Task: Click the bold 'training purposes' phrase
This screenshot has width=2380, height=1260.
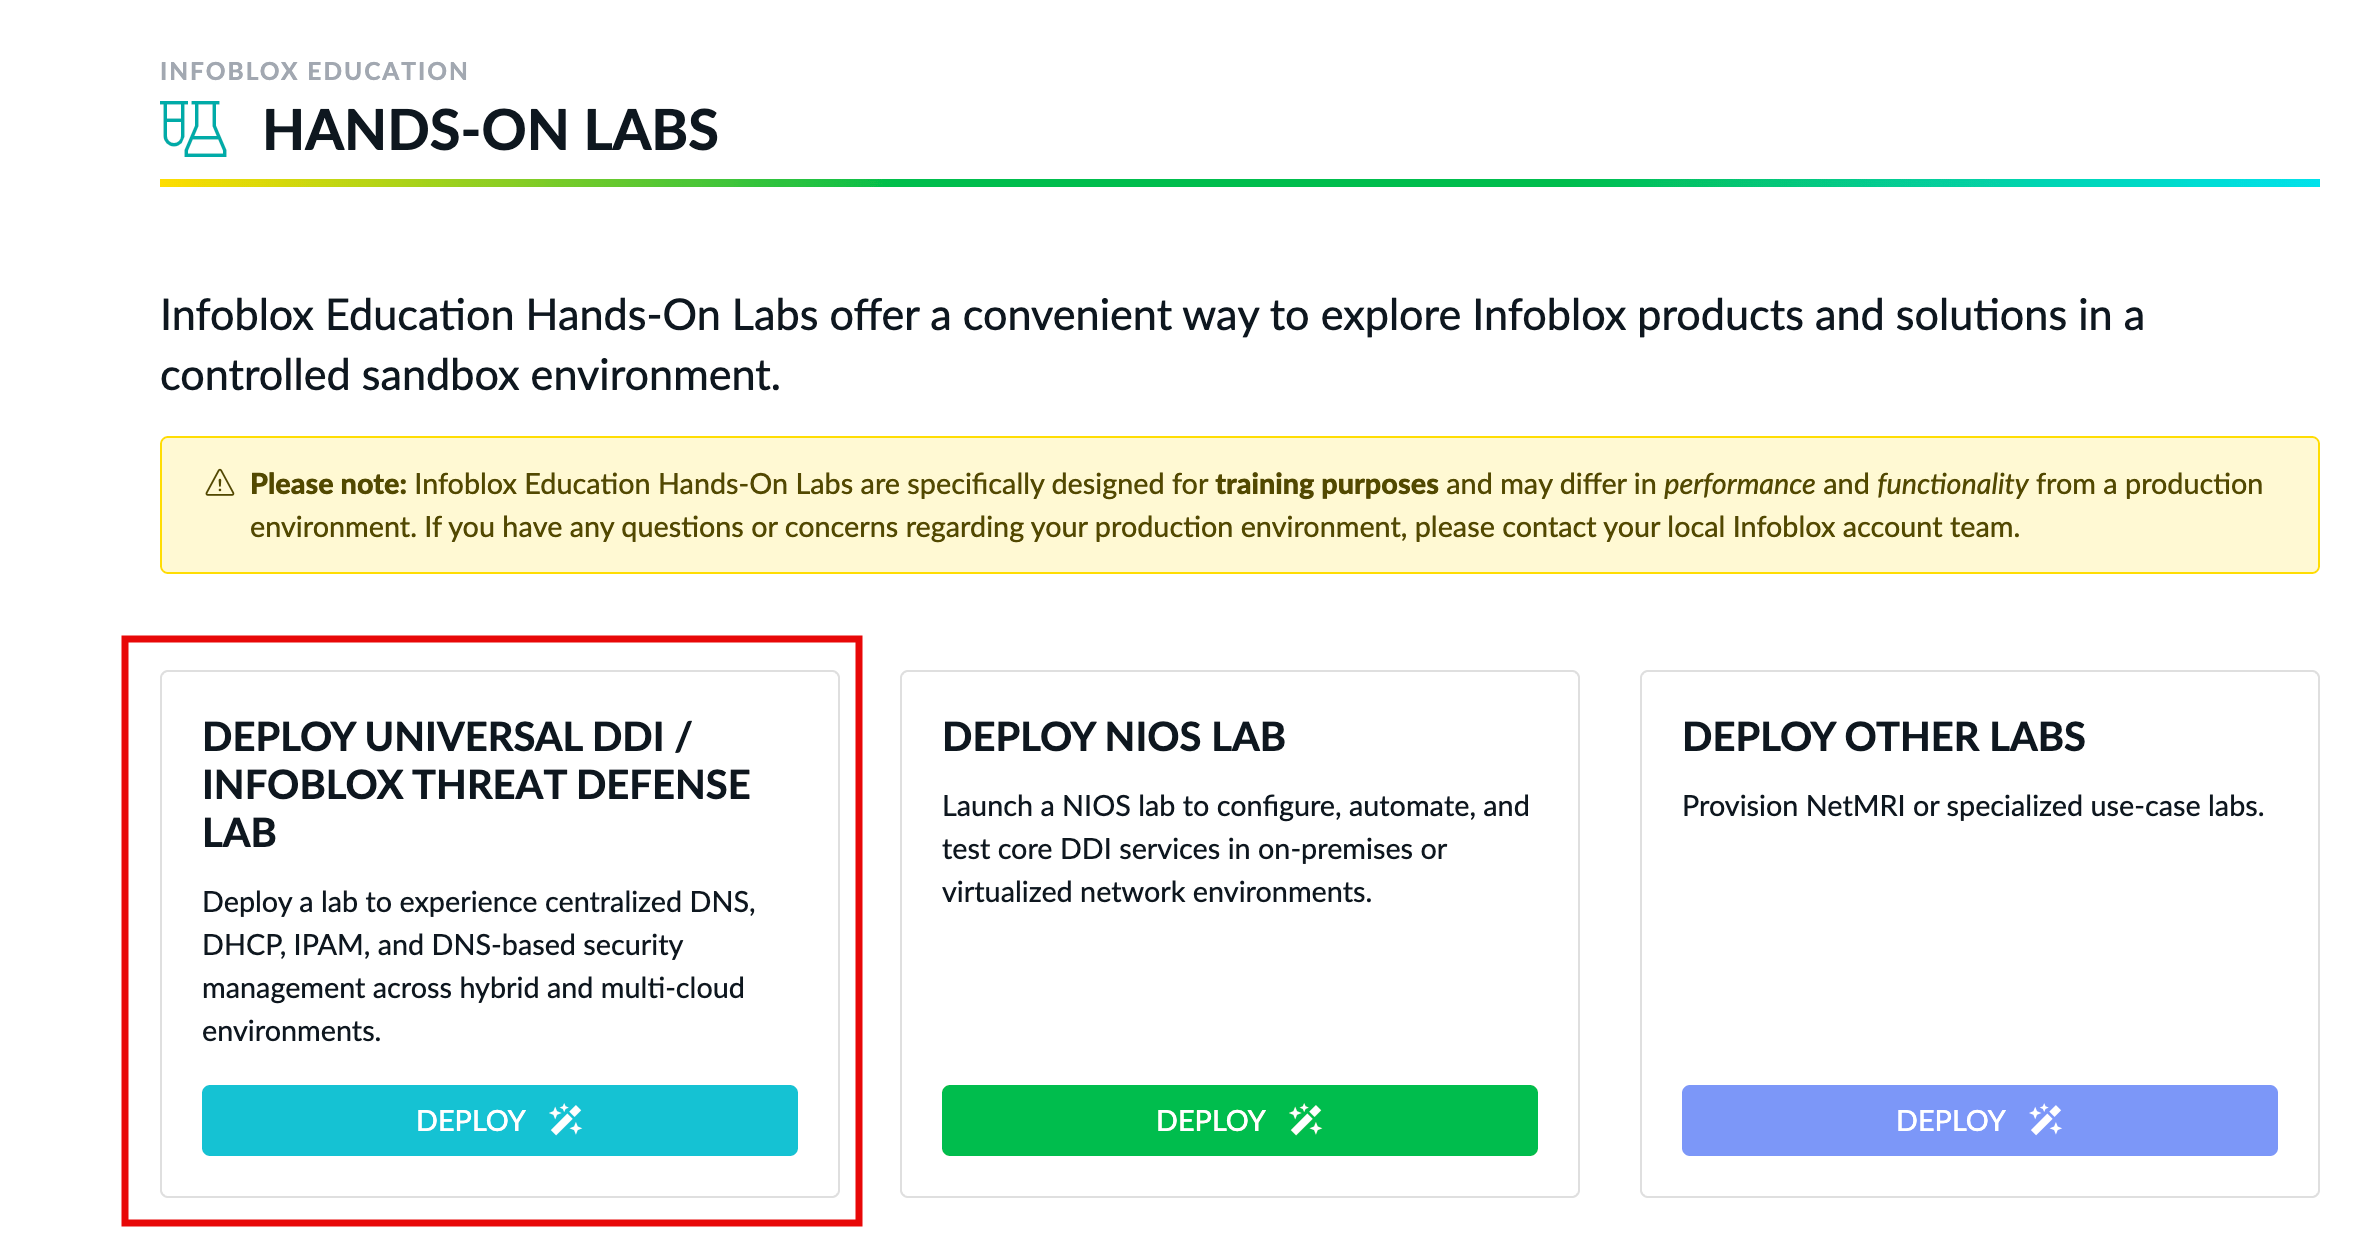Action: [1326, 484]
